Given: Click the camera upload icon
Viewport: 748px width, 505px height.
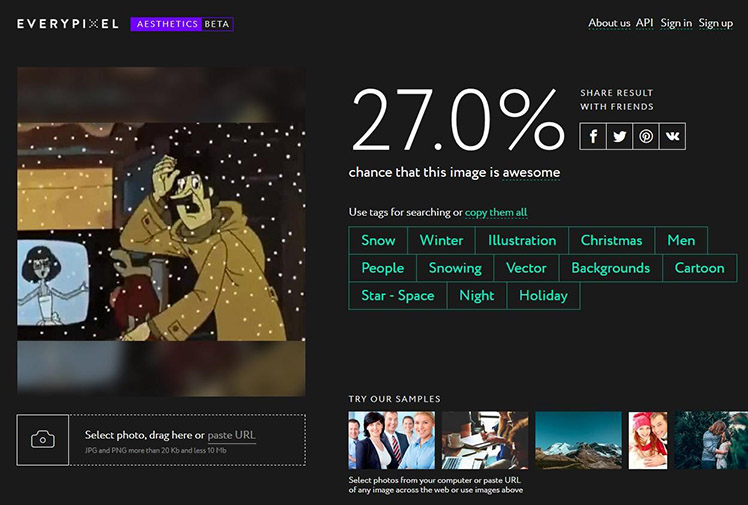Looking at the screenshot, I should (x=42, y=440).
